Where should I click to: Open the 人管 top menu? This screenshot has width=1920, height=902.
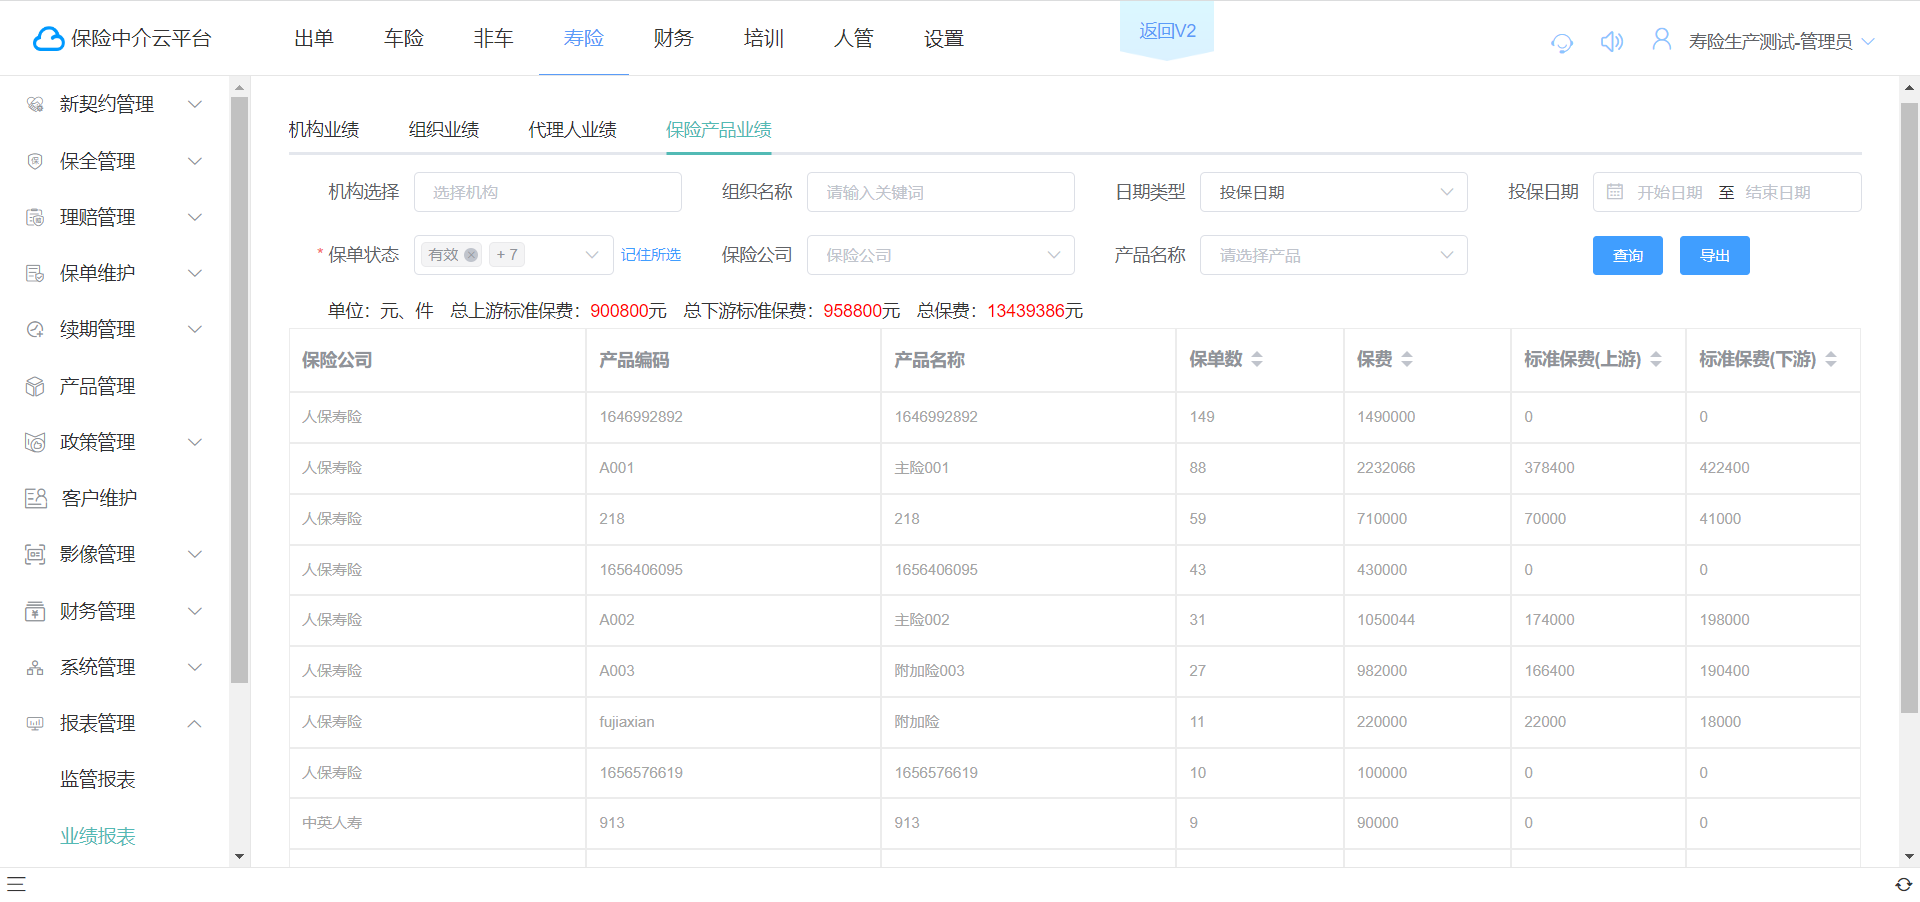pyautogui.click(x=854, y=39)
